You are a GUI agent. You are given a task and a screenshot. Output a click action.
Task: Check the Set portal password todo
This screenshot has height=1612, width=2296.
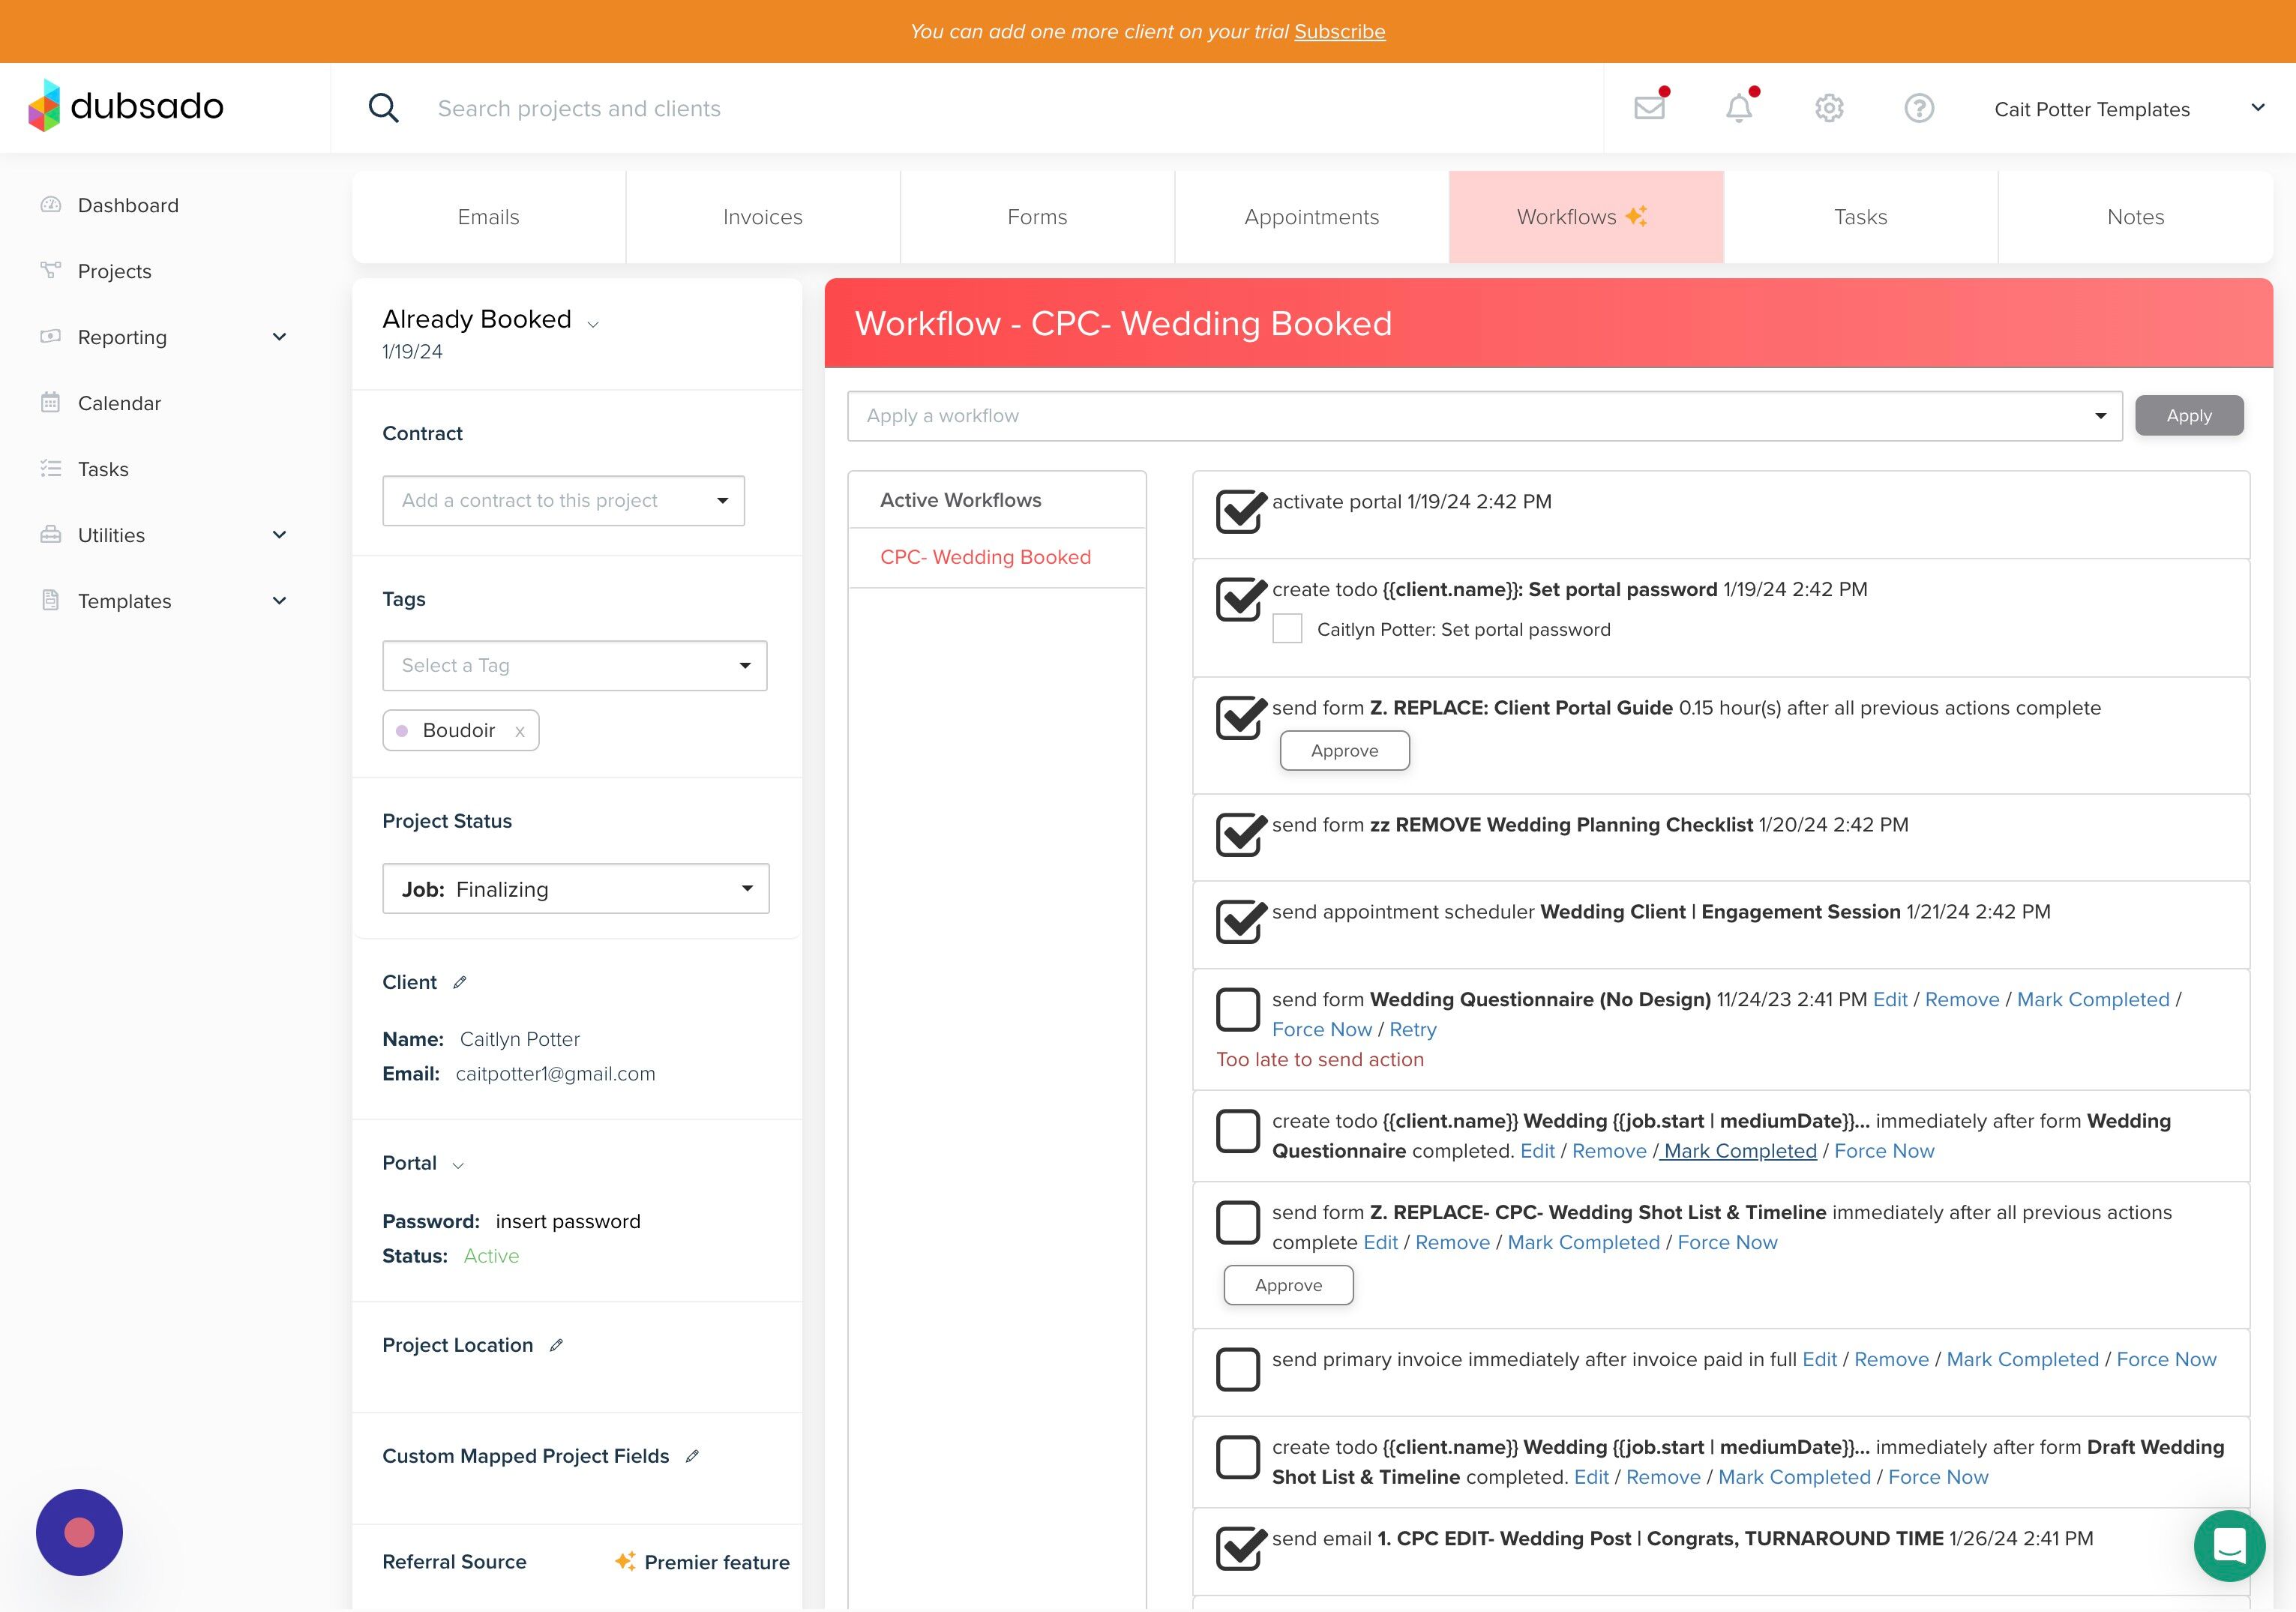(x=1287, y=629)
